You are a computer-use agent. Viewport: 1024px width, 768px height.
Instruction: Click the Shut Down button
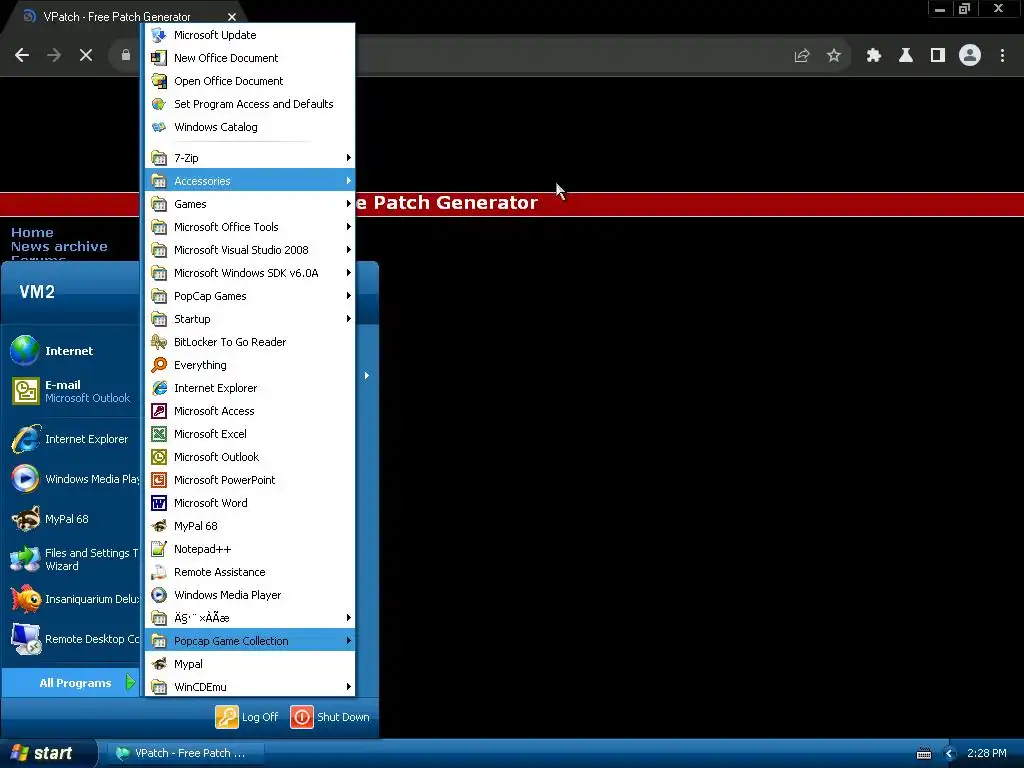point(330,717)
